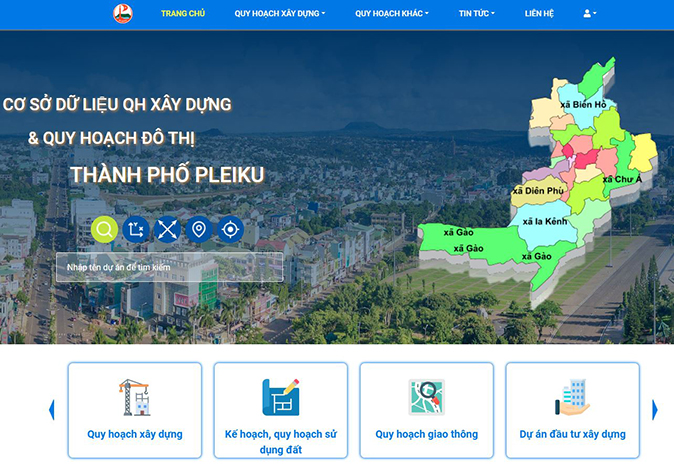Click the city emblem logo in navbar
Viewport: 674px width, 465px height.
pos(123,13)
